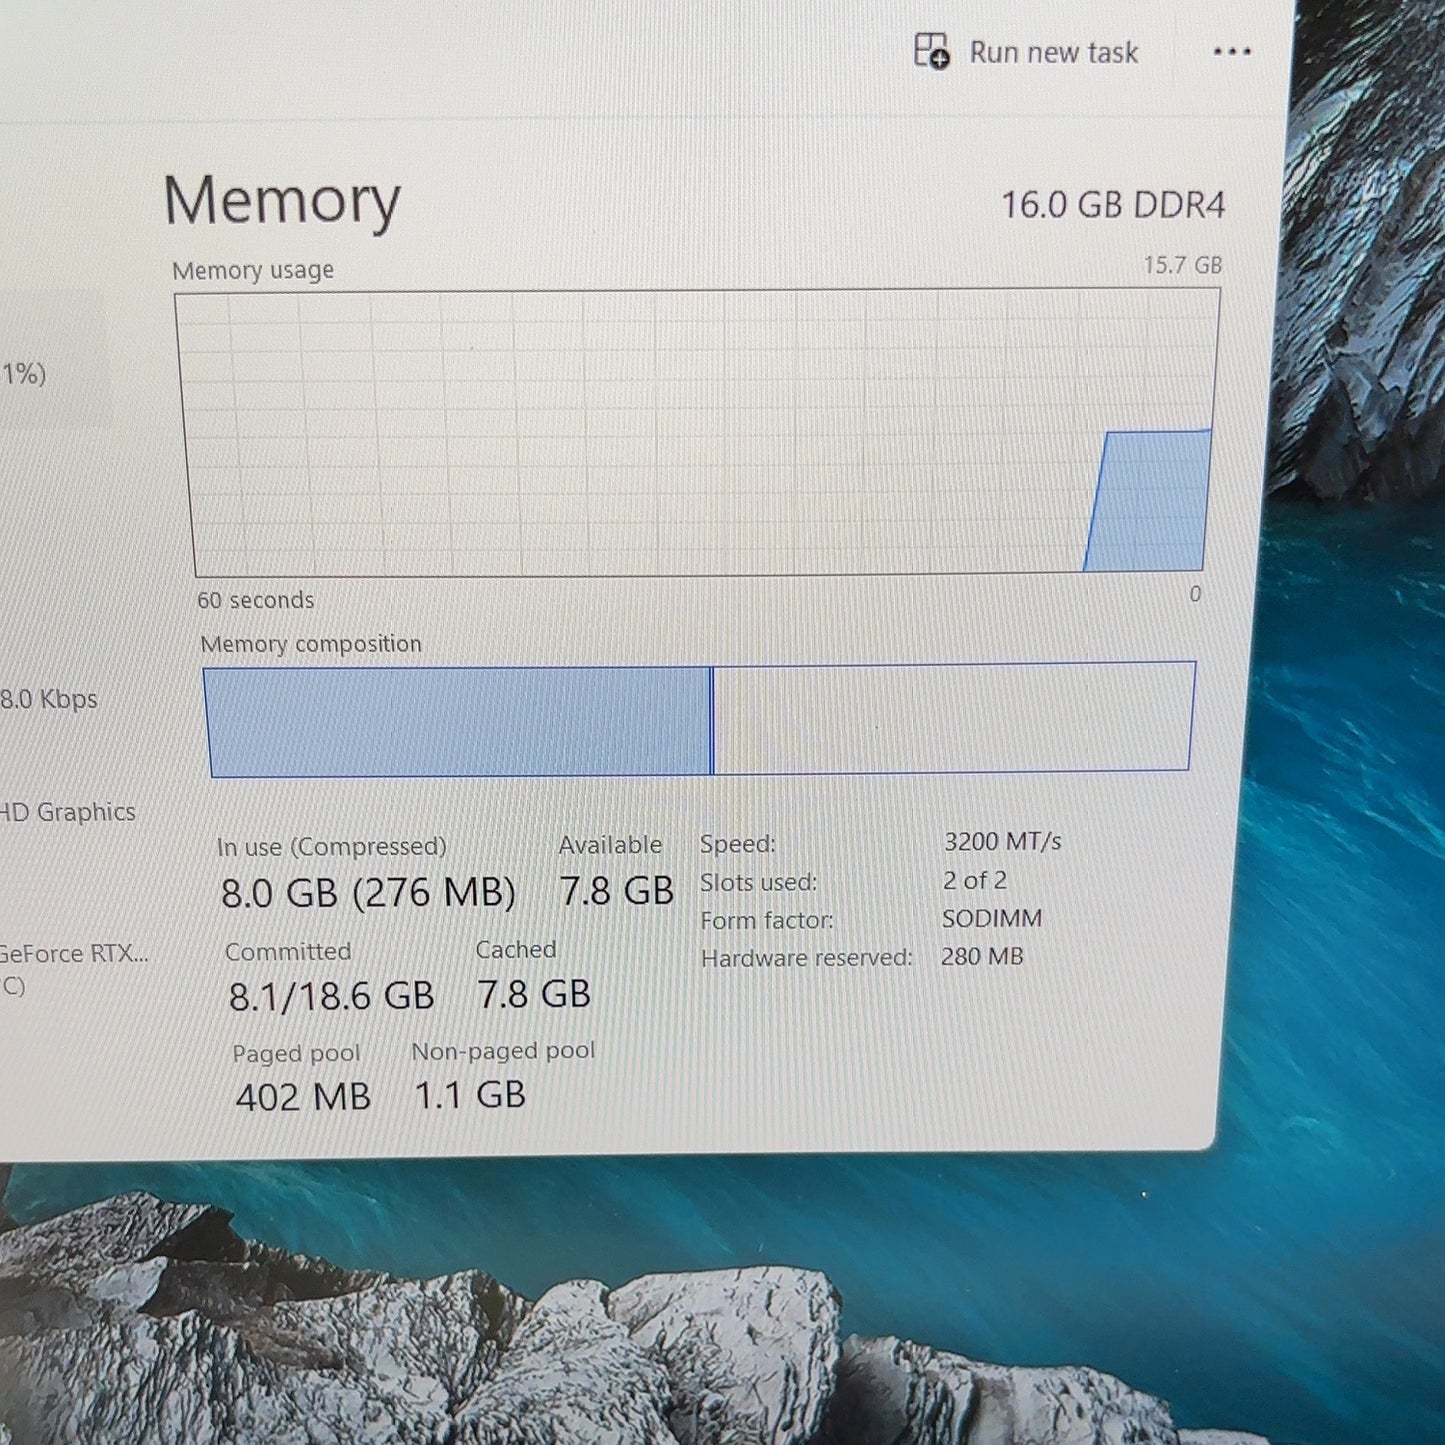Open Run new task dialog
The height and width of the screenshot is (1445, 1445).
pyautogui.click(x=1027, y=52)
